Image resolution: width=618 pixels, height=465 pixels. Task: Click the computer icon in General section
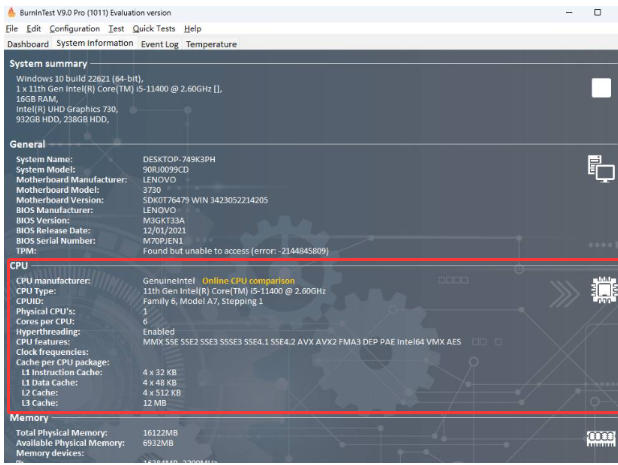pos(600,171)
